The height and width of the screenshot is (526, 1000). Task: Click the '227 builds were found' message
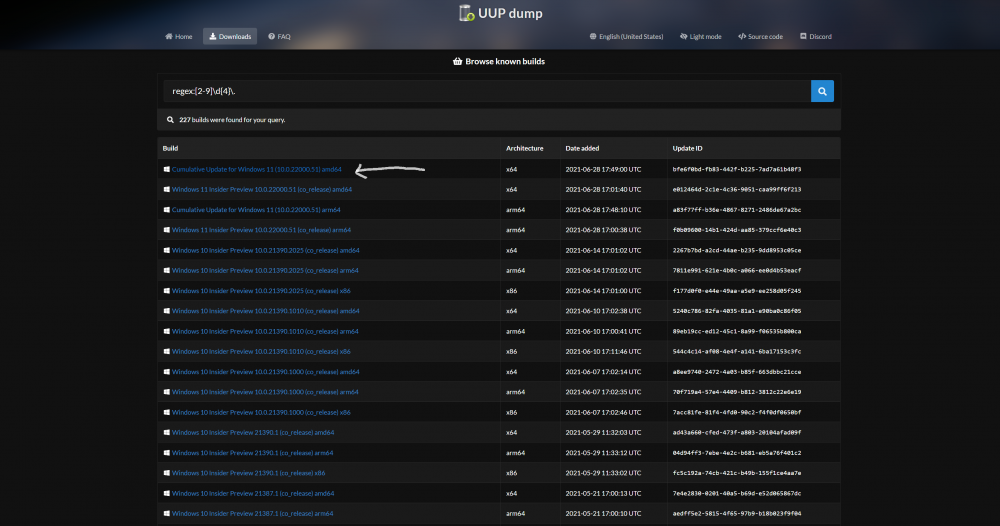pos(232,120)
